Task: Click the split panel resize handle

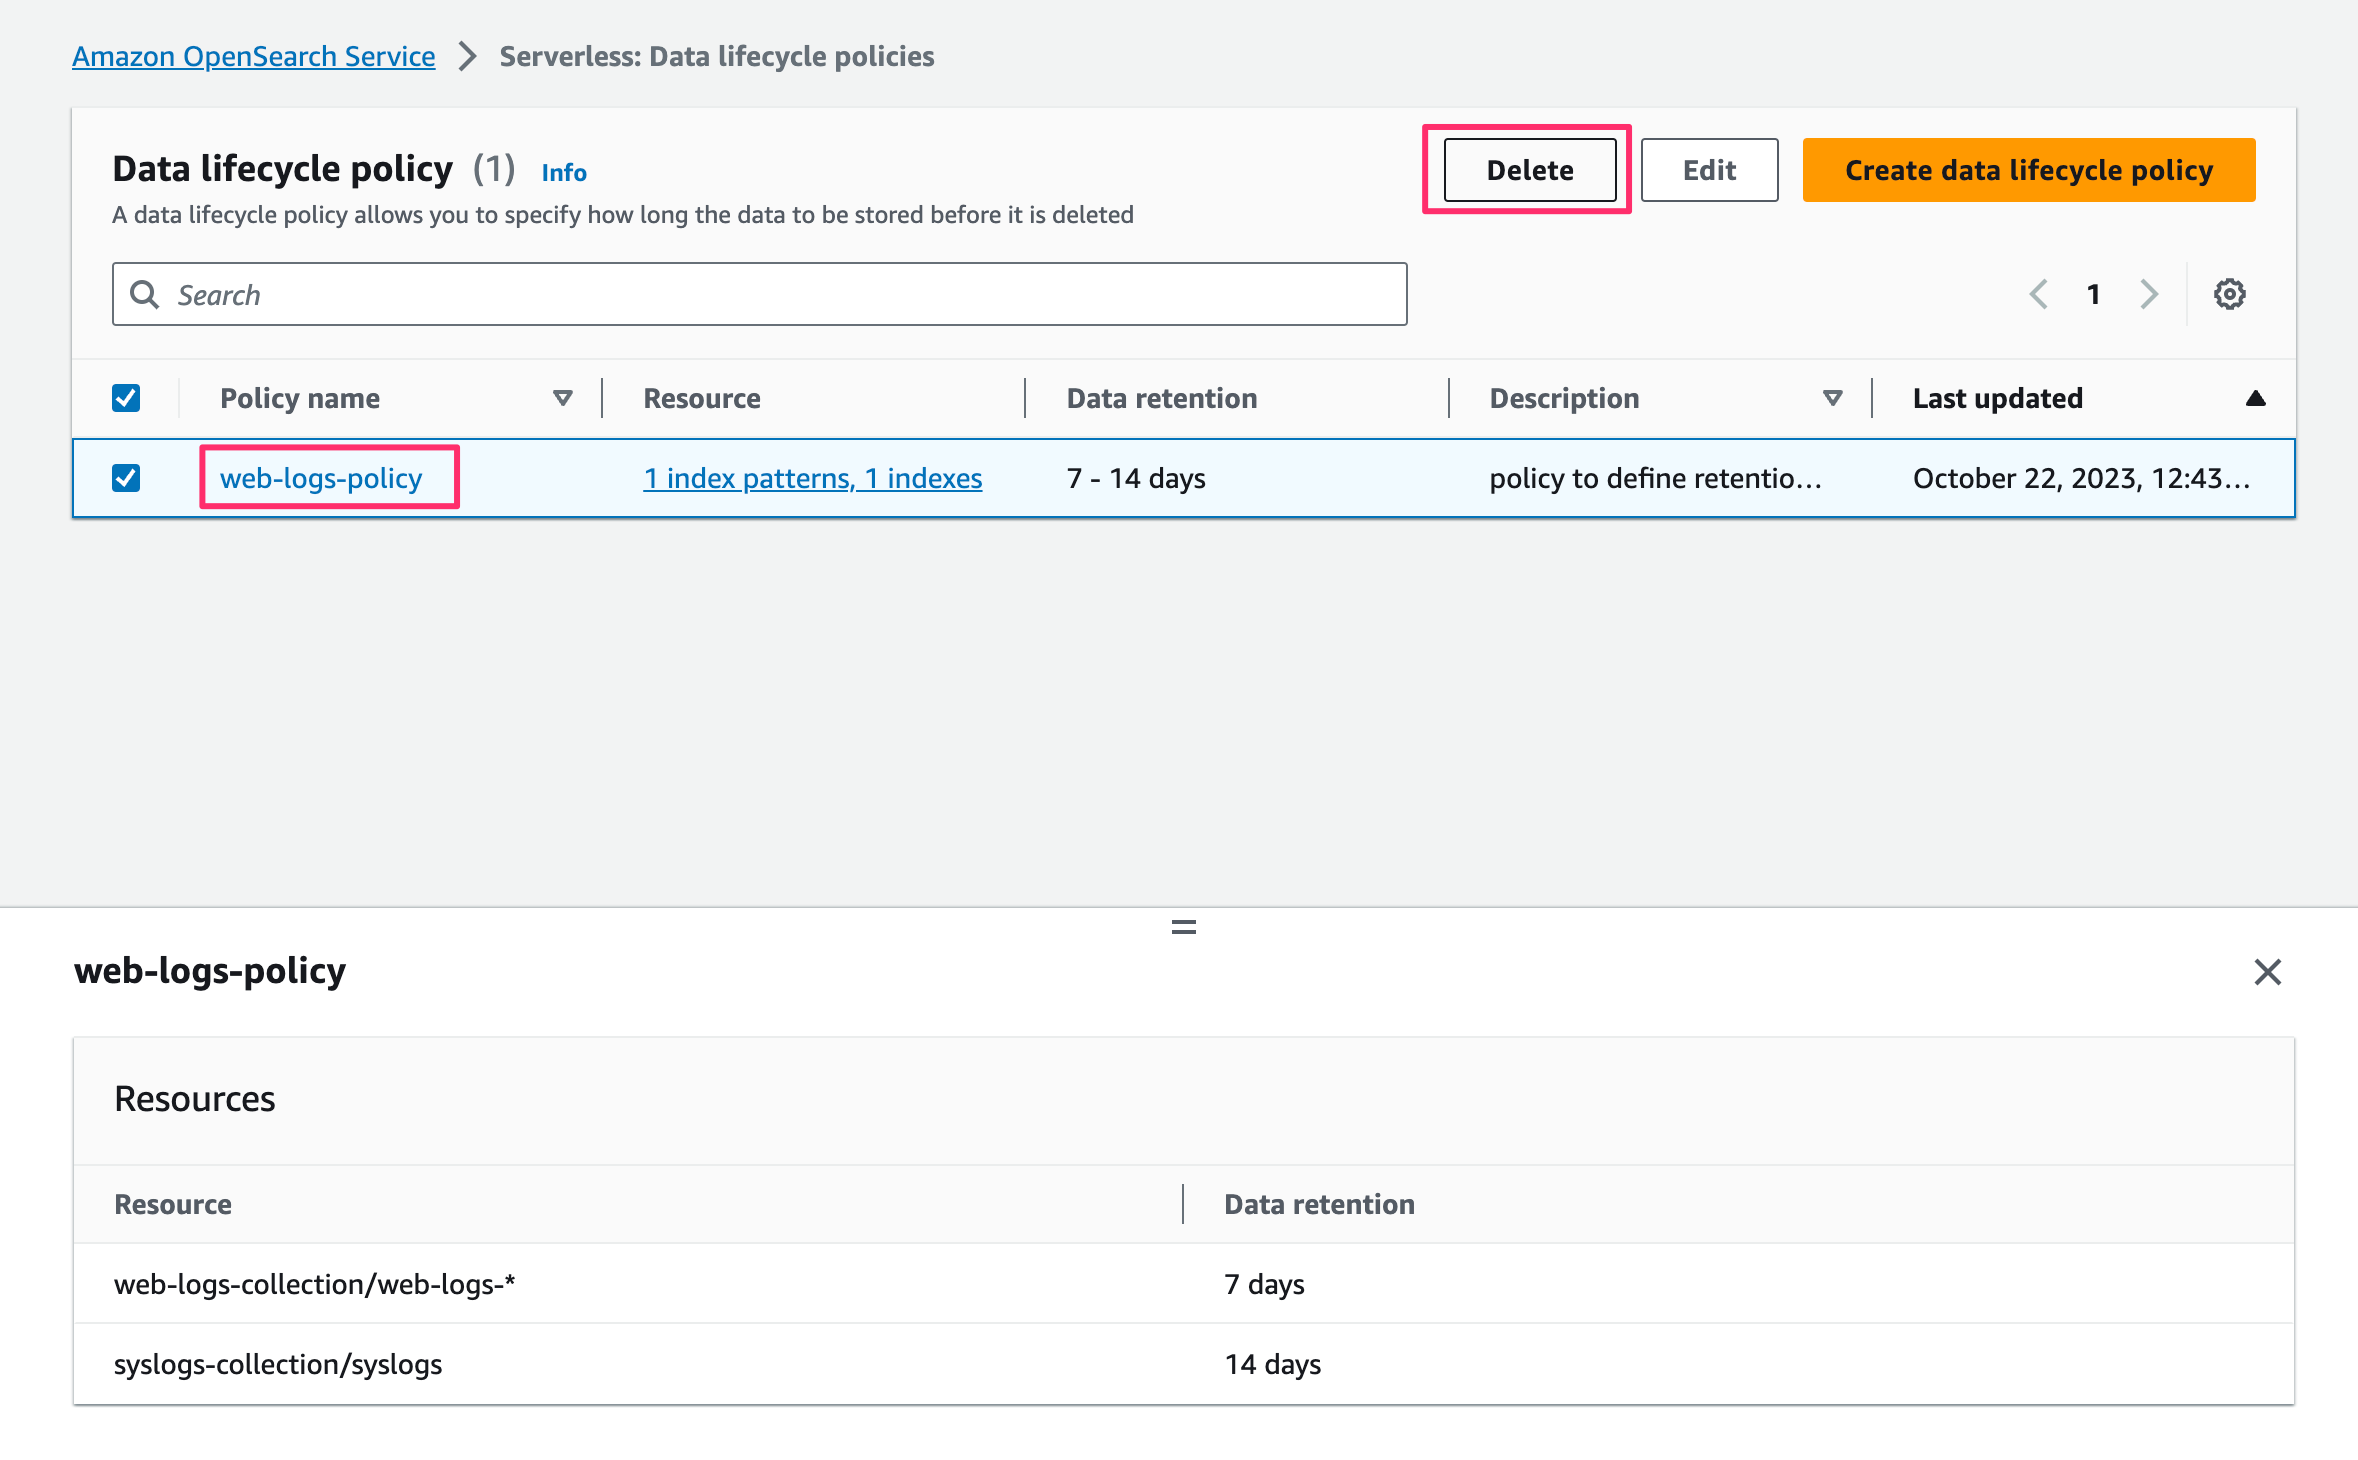Action: 1183,927
